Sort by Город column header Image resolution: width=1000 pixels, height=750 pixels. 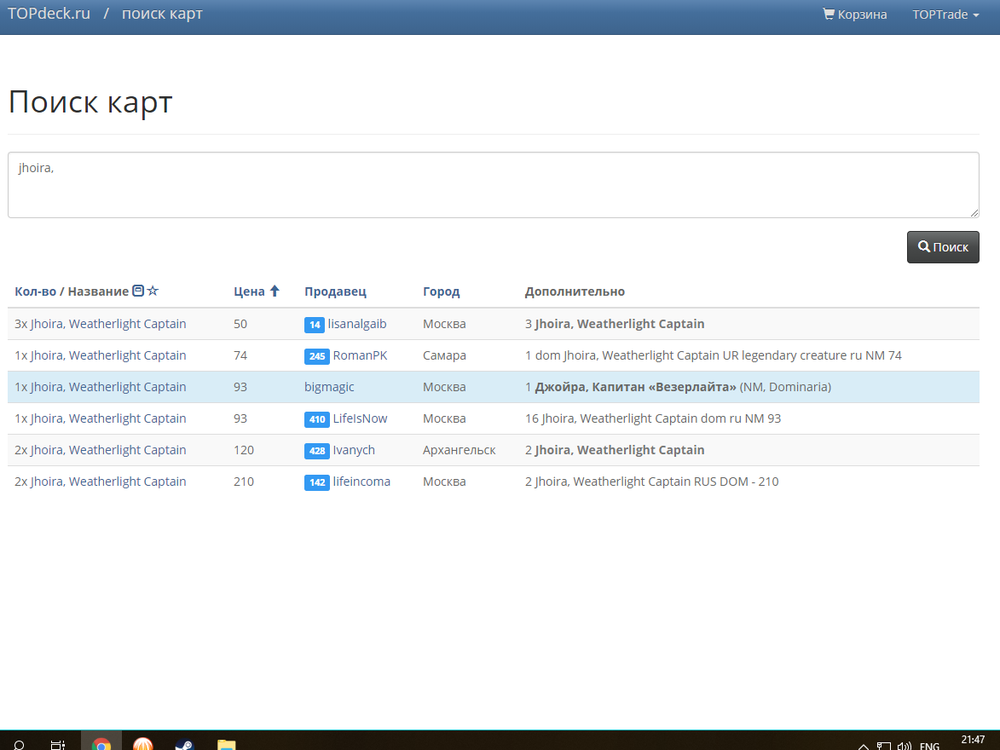pos(441,291)
